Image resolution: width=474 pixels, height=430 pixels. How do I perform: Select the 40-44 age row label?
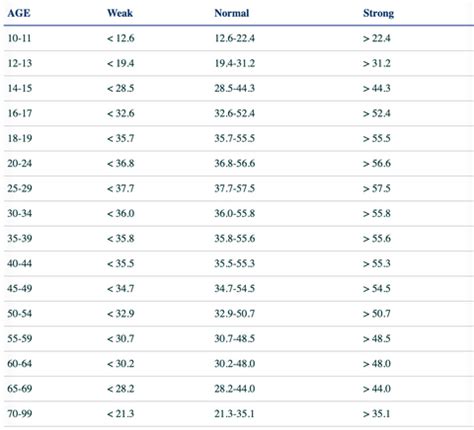pos(20,263)
